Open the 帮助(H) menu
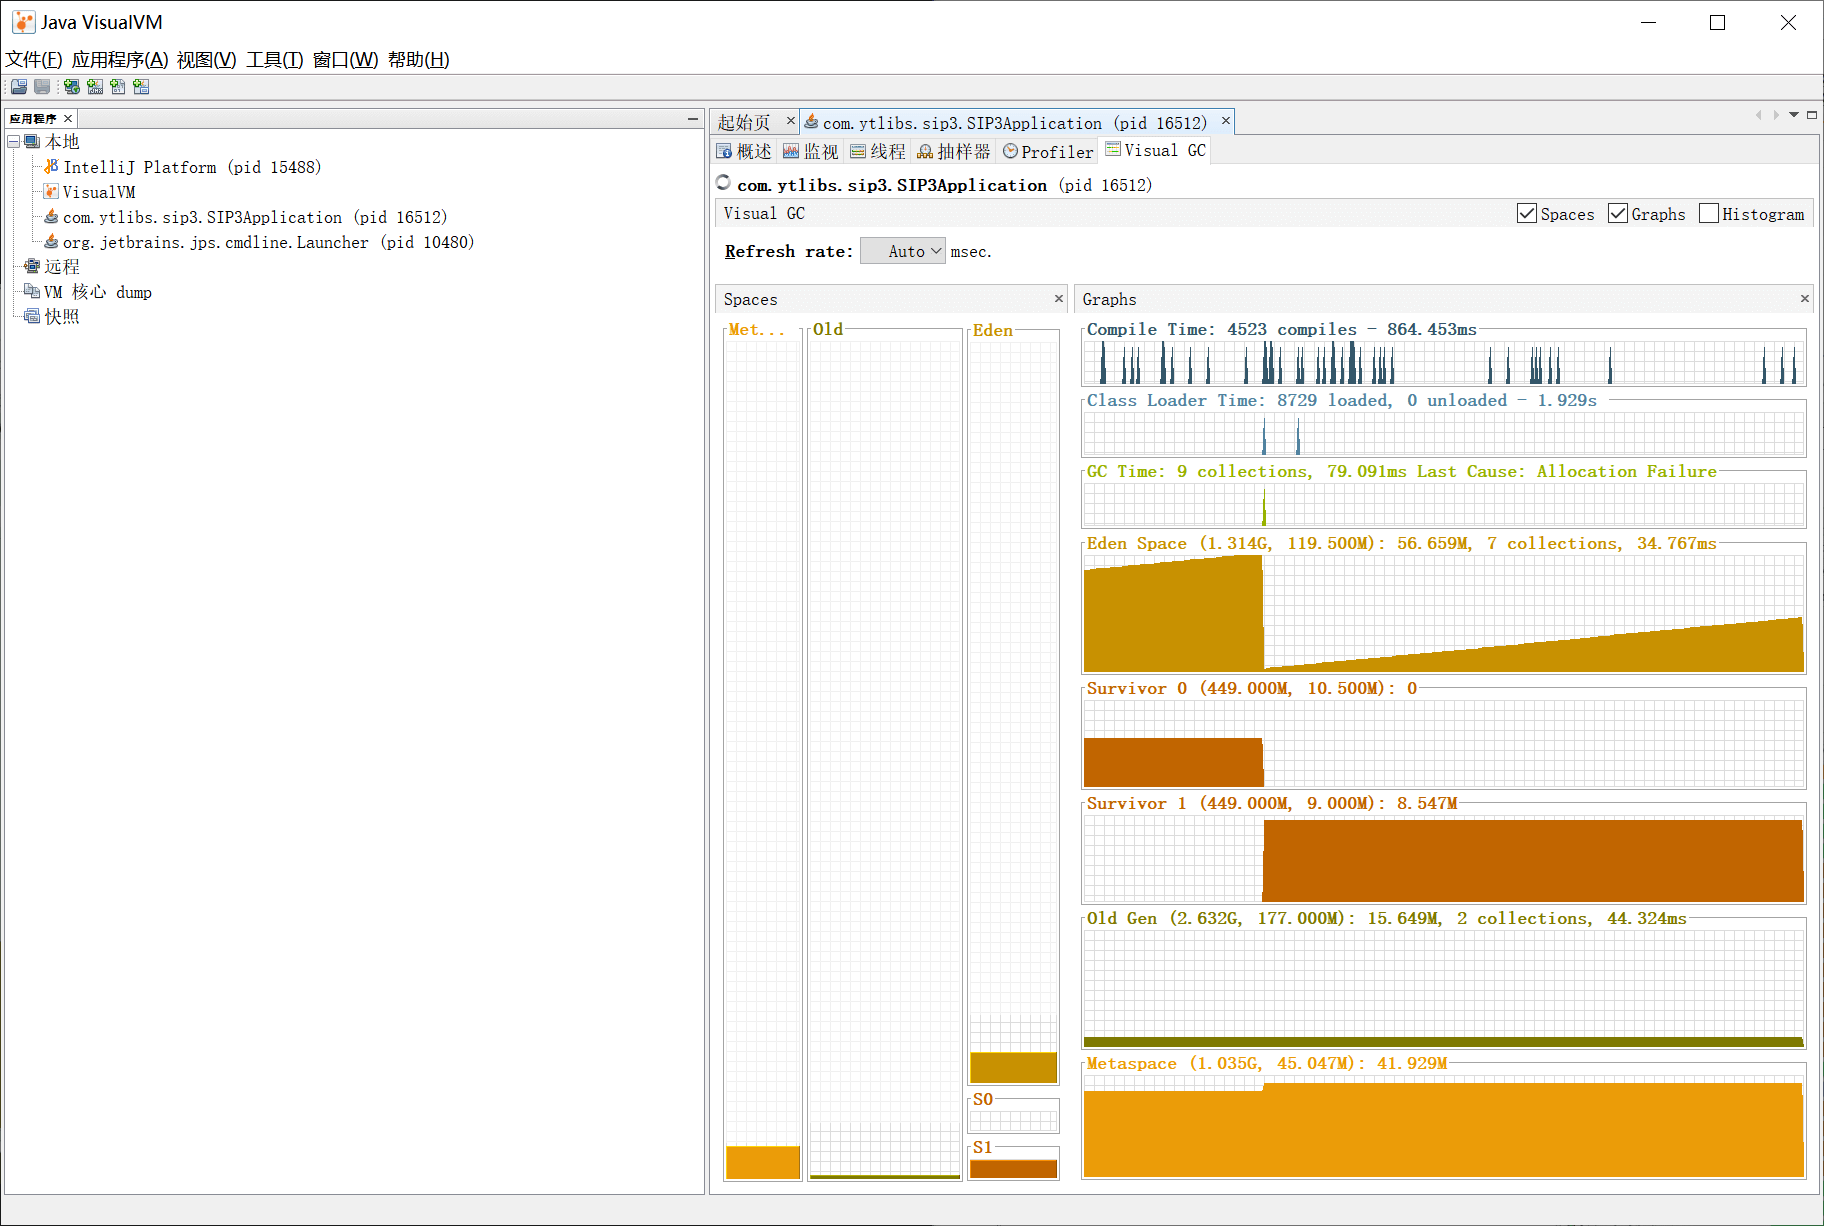This screenshot has width=1824, height=1226. 419,60
